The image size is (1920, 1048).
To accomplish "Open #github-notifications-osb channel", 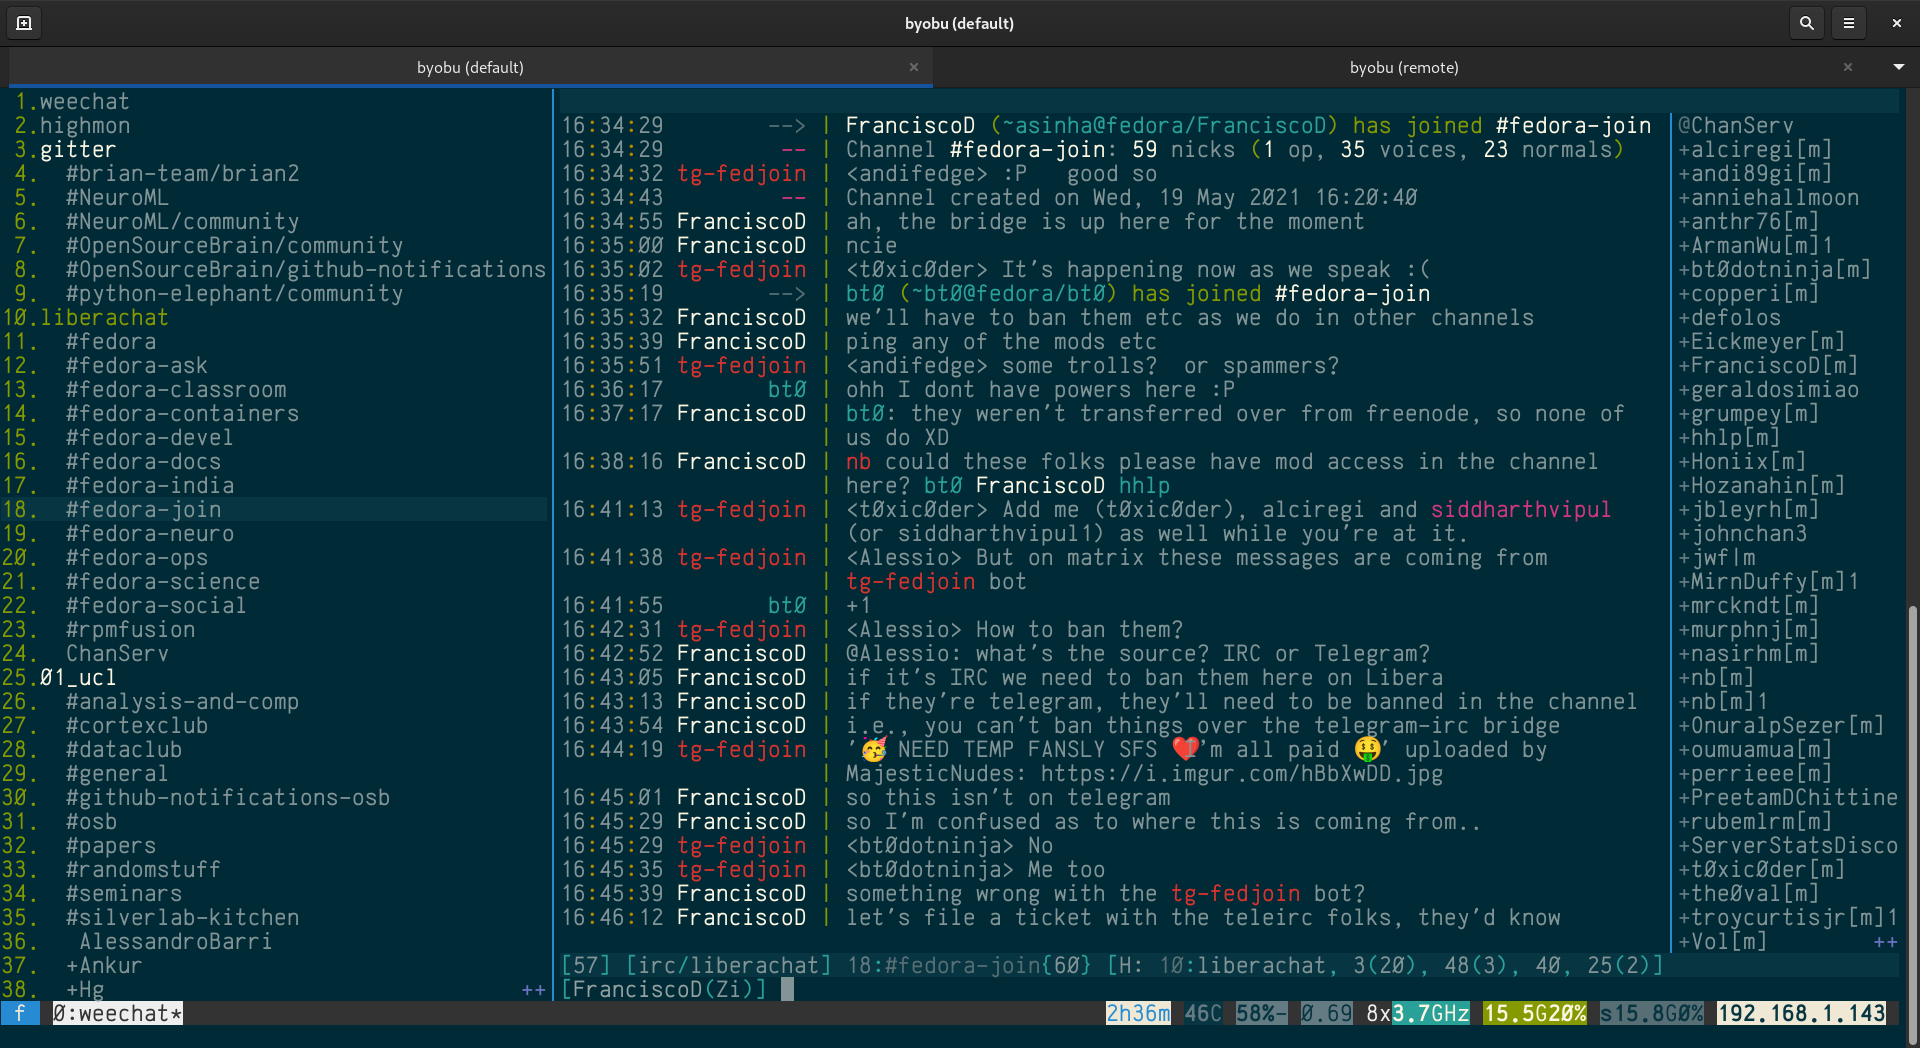I will pos(228,798).
